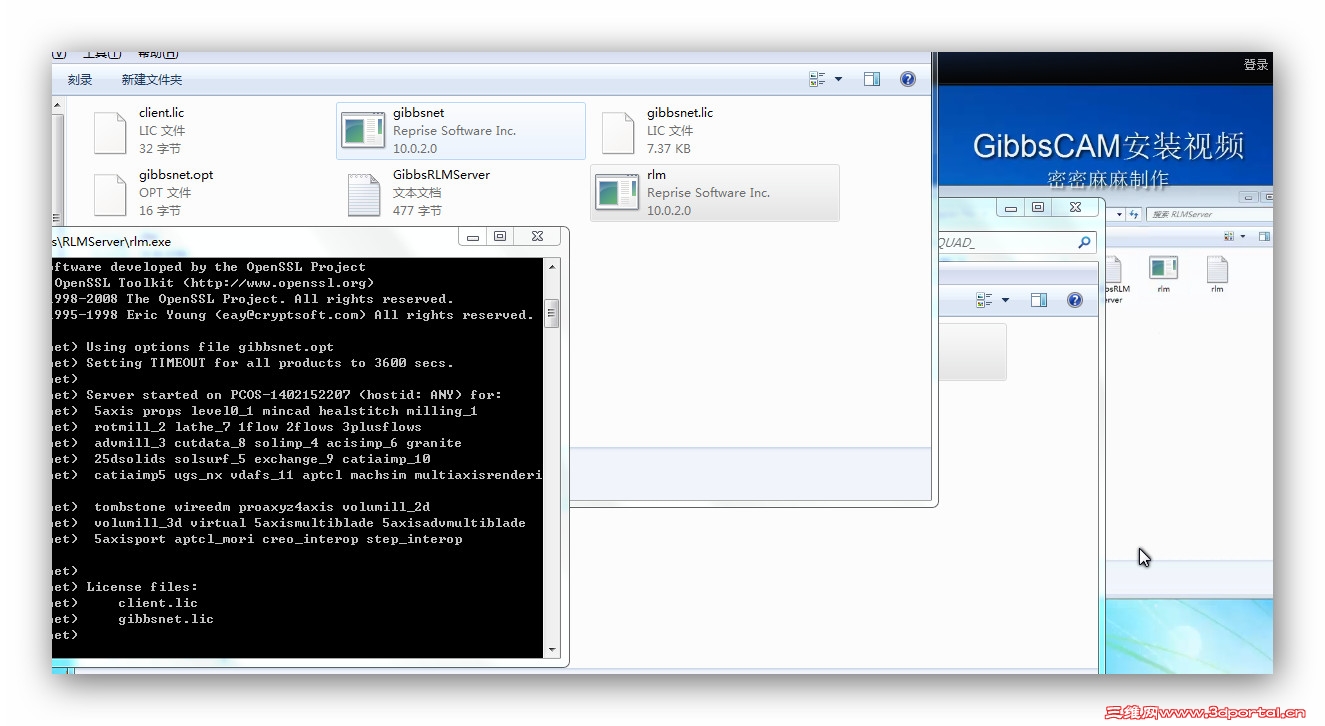Screen dimensions: 1325x726
Task: Select the gibbsnet.opt file icon
Action: click(110, 195)
